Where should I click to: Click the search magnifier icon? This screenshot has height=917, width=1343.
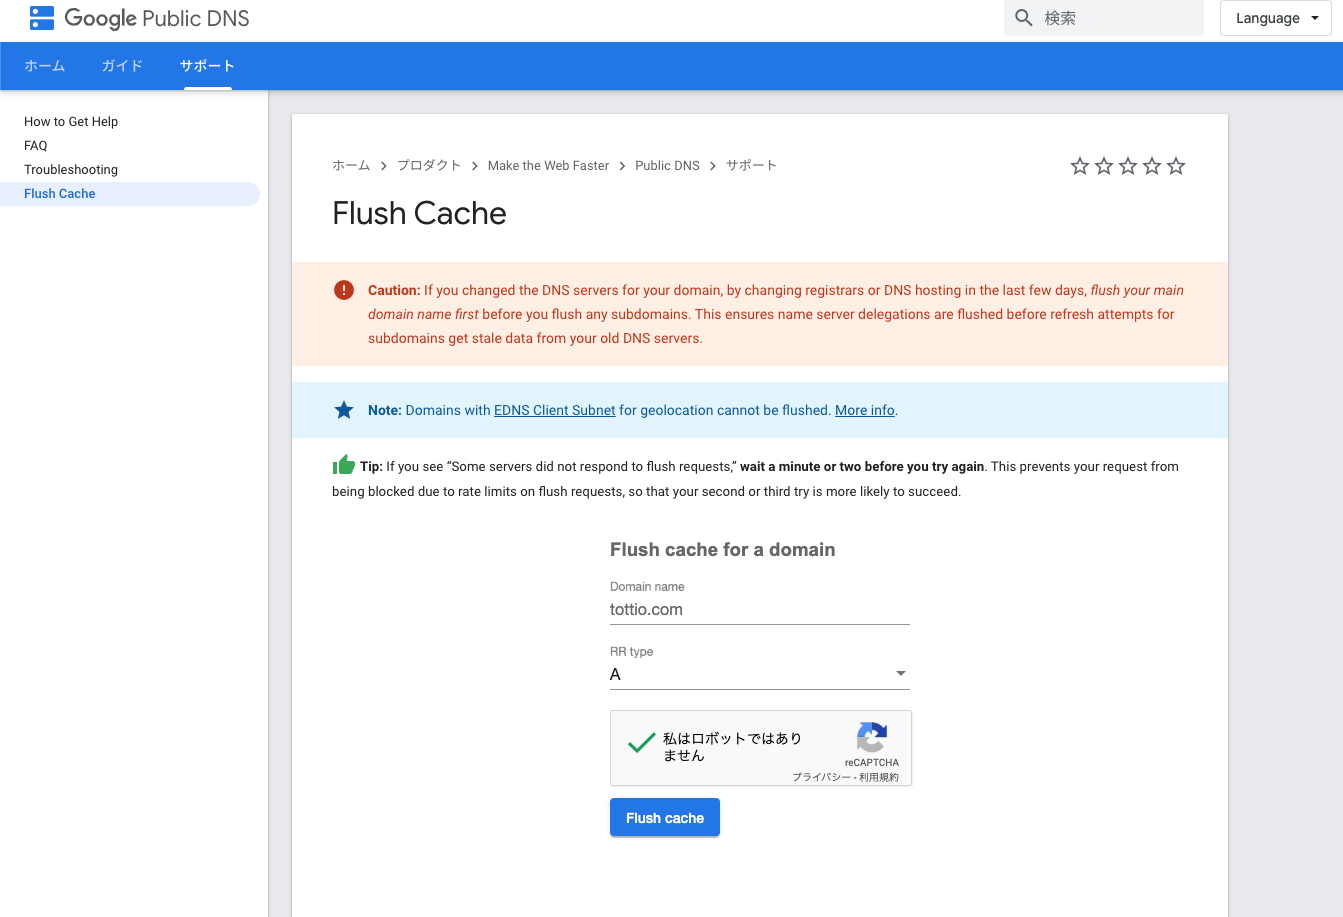point(1023,18)
